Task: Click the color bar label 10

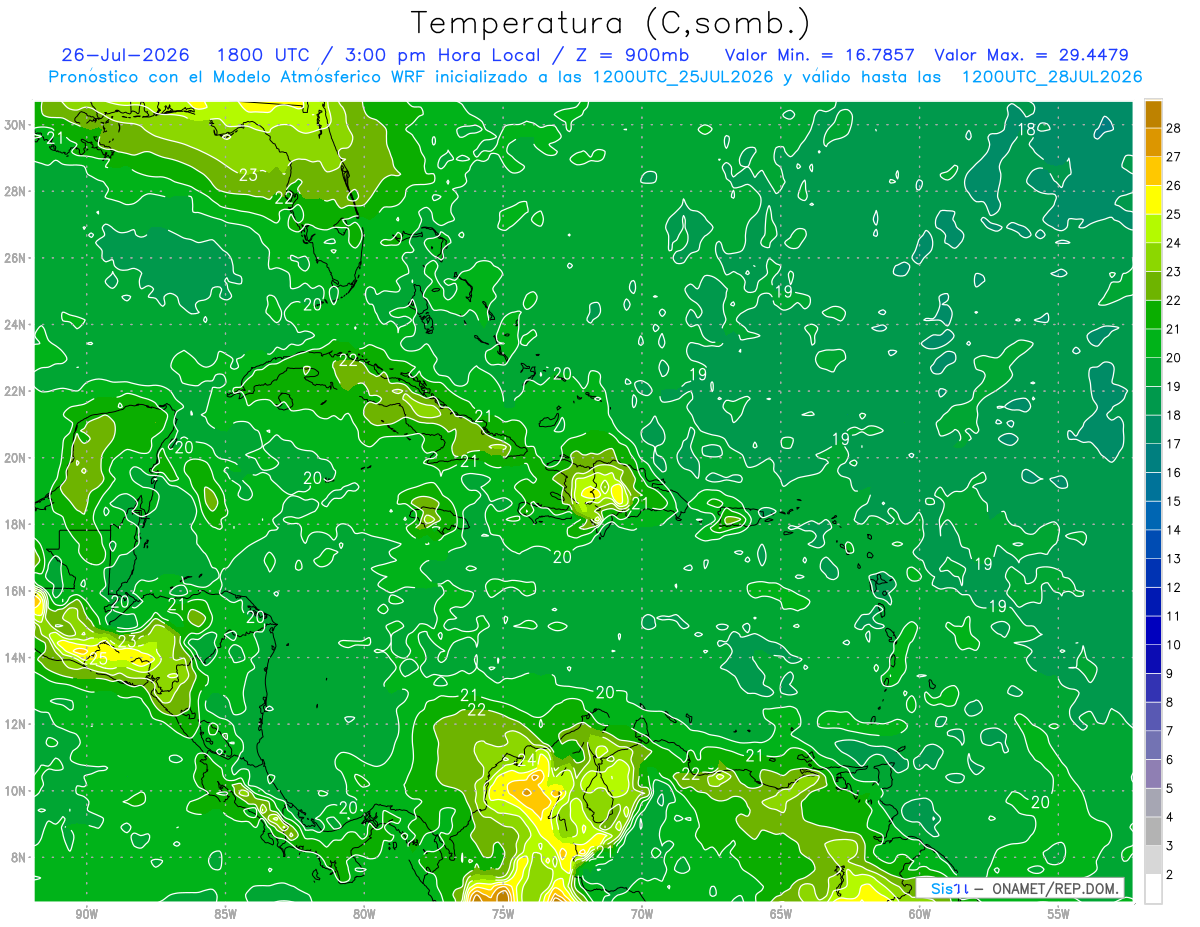Action: click(x=1173, y=645)
